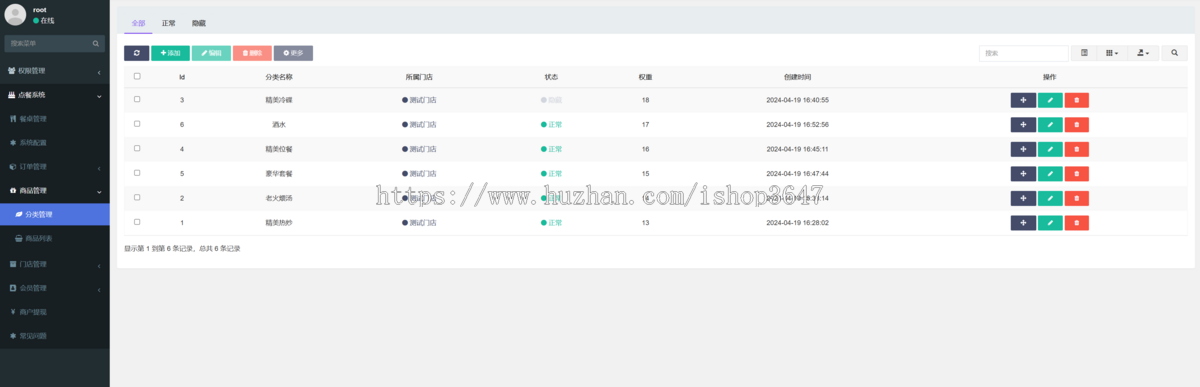This screenshot has height=387, width=1200.
Task: Click the table 搜索 input field
Action: [x=1024, y=53]
